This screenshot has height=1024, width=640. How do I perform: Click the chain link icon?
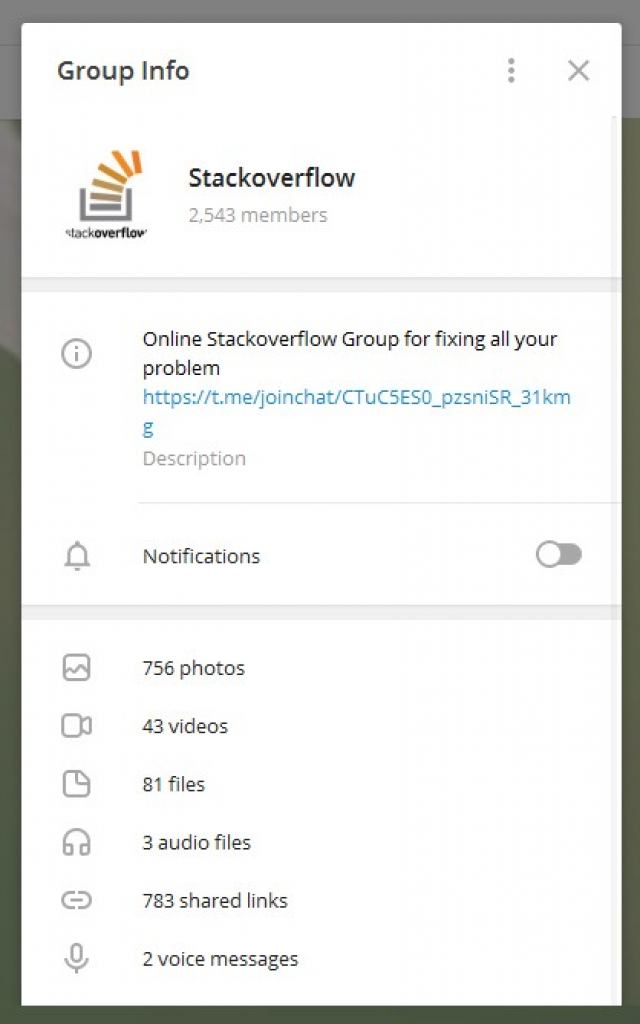pos(76,901)
